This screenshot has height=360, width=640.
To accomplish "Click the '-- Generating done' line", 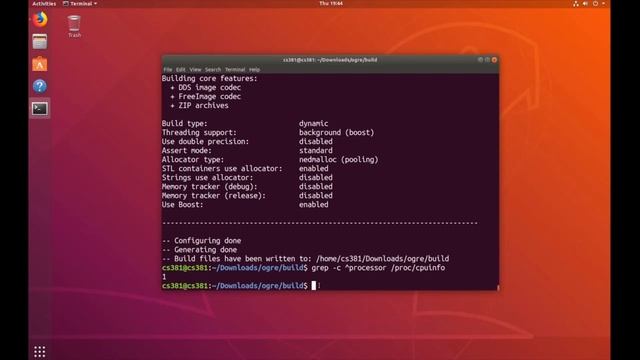I will point(199,249).
